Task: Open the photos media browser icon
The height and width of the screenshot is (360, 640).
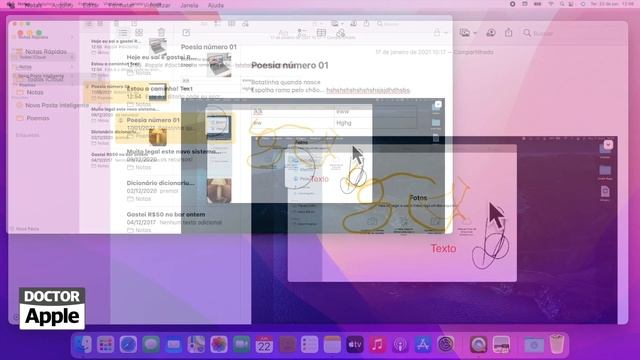Action: click(464, 33)
